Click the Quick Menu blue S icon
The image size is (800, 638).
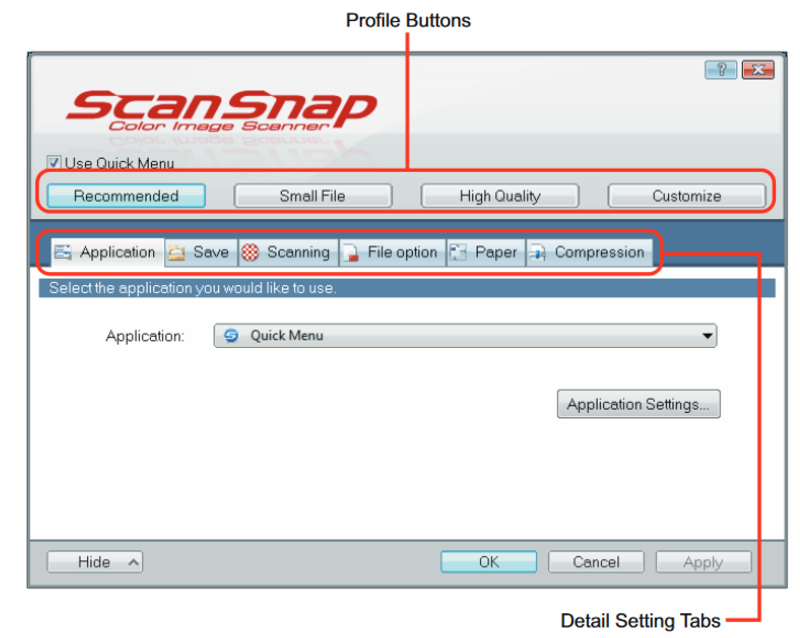pos(231,336)
